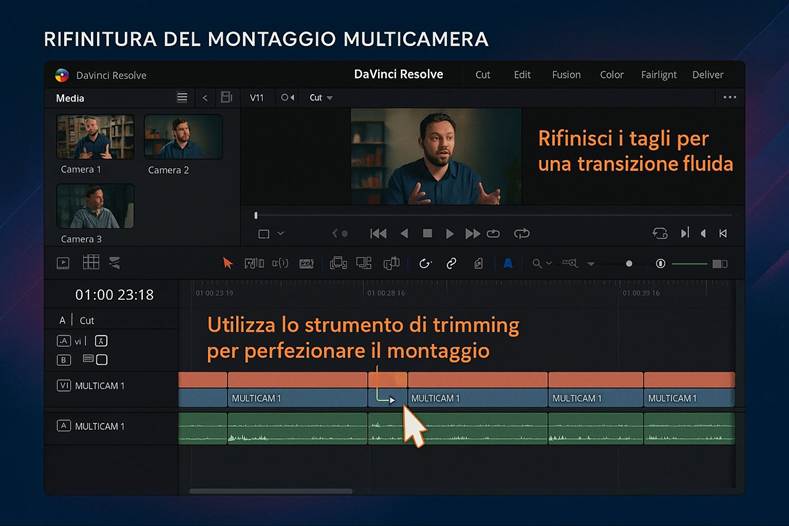Start playback with the play button
Image resolution: width=789 pixels, height=526 pixels.
click(x=450, y=234)
